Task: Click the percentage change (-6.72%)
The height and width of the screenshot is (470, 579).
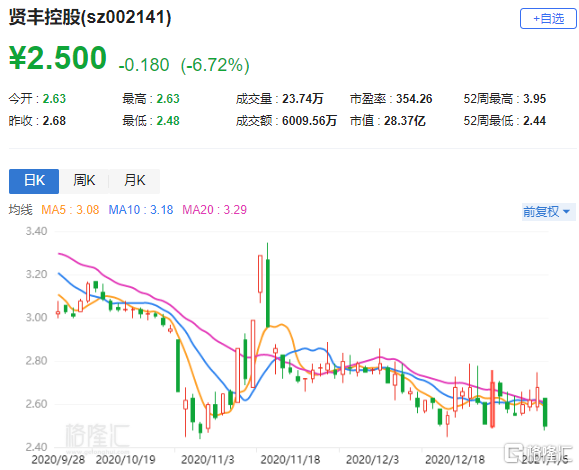Action: tap(215, 65)
